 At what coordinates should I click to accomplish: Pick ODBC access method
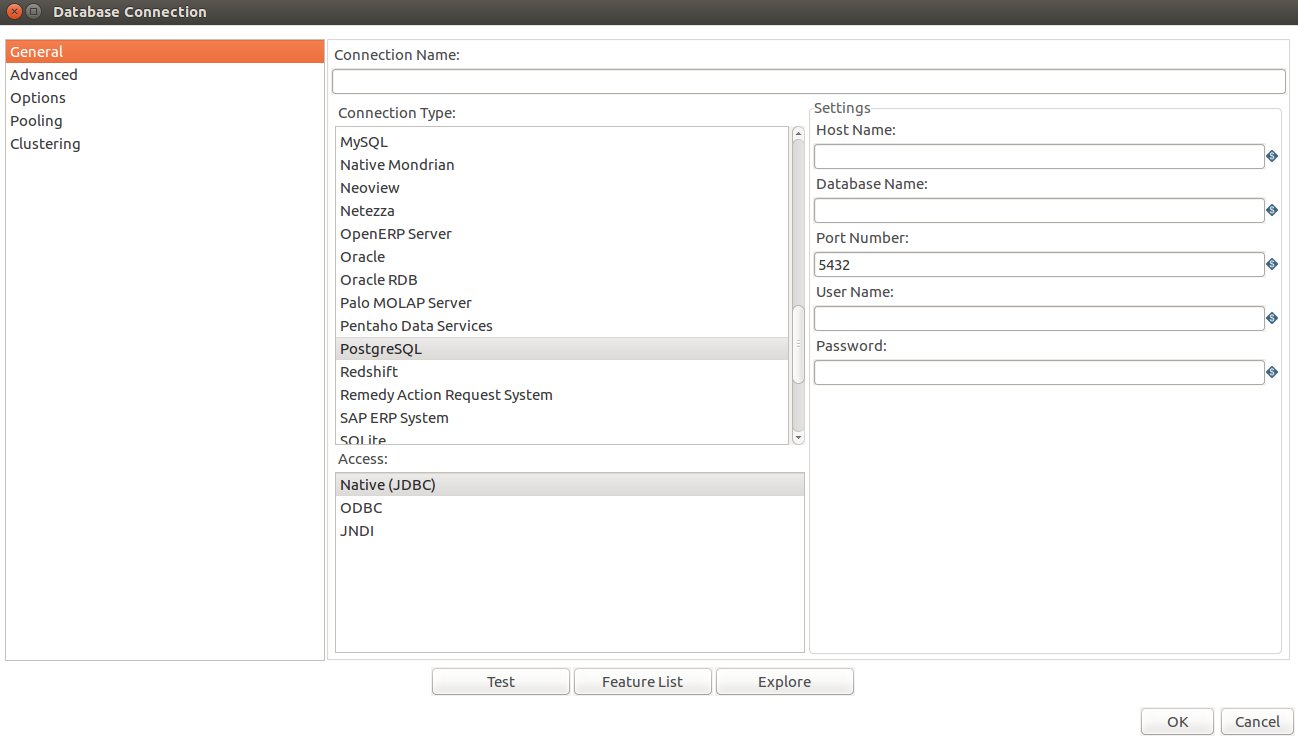coord(361,508)
